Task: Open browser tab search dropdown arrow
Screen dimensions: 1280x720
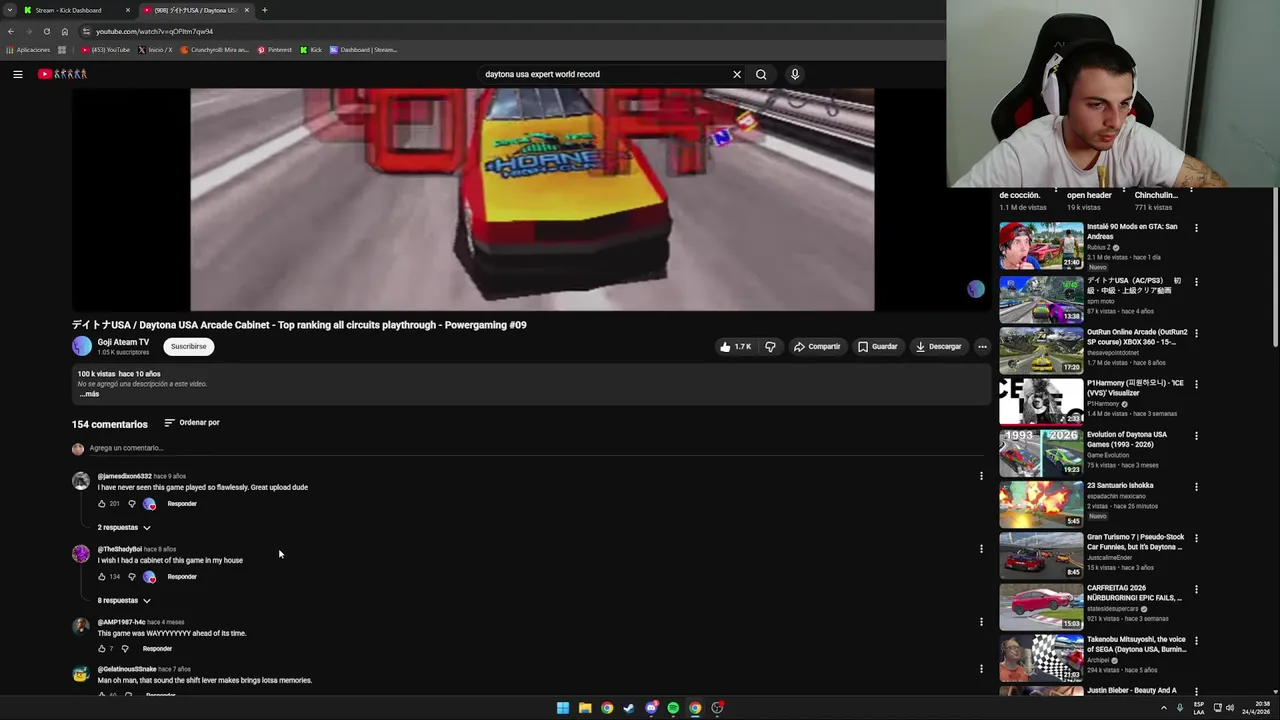Action: 9,10
